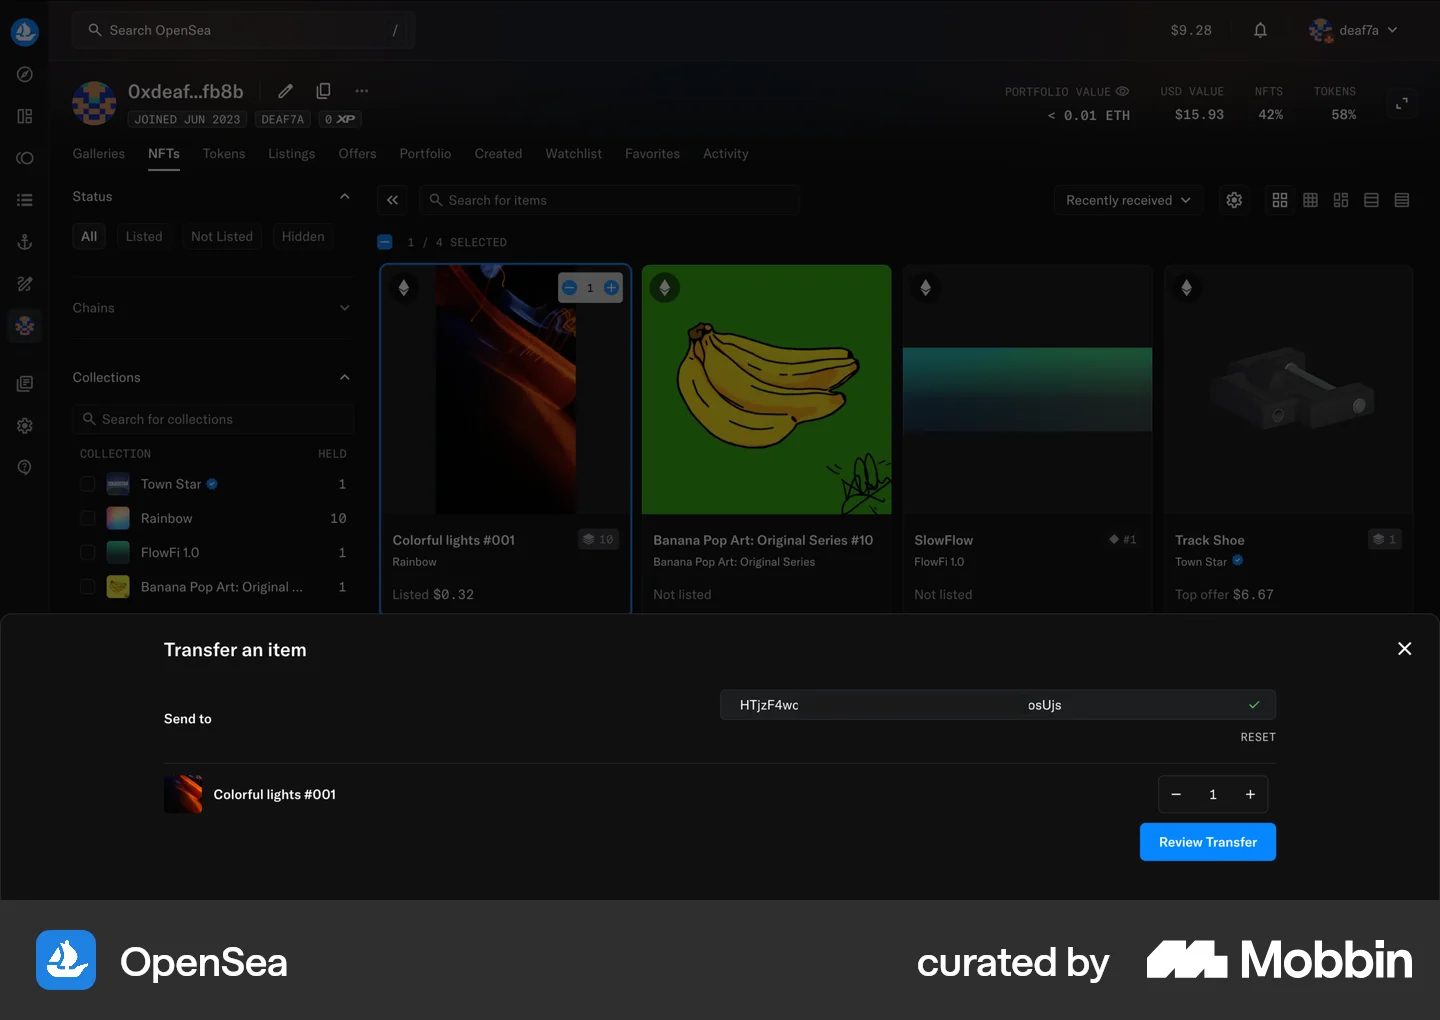Select the Banana Pop Art NFT card image

click(x=767, y=390)
